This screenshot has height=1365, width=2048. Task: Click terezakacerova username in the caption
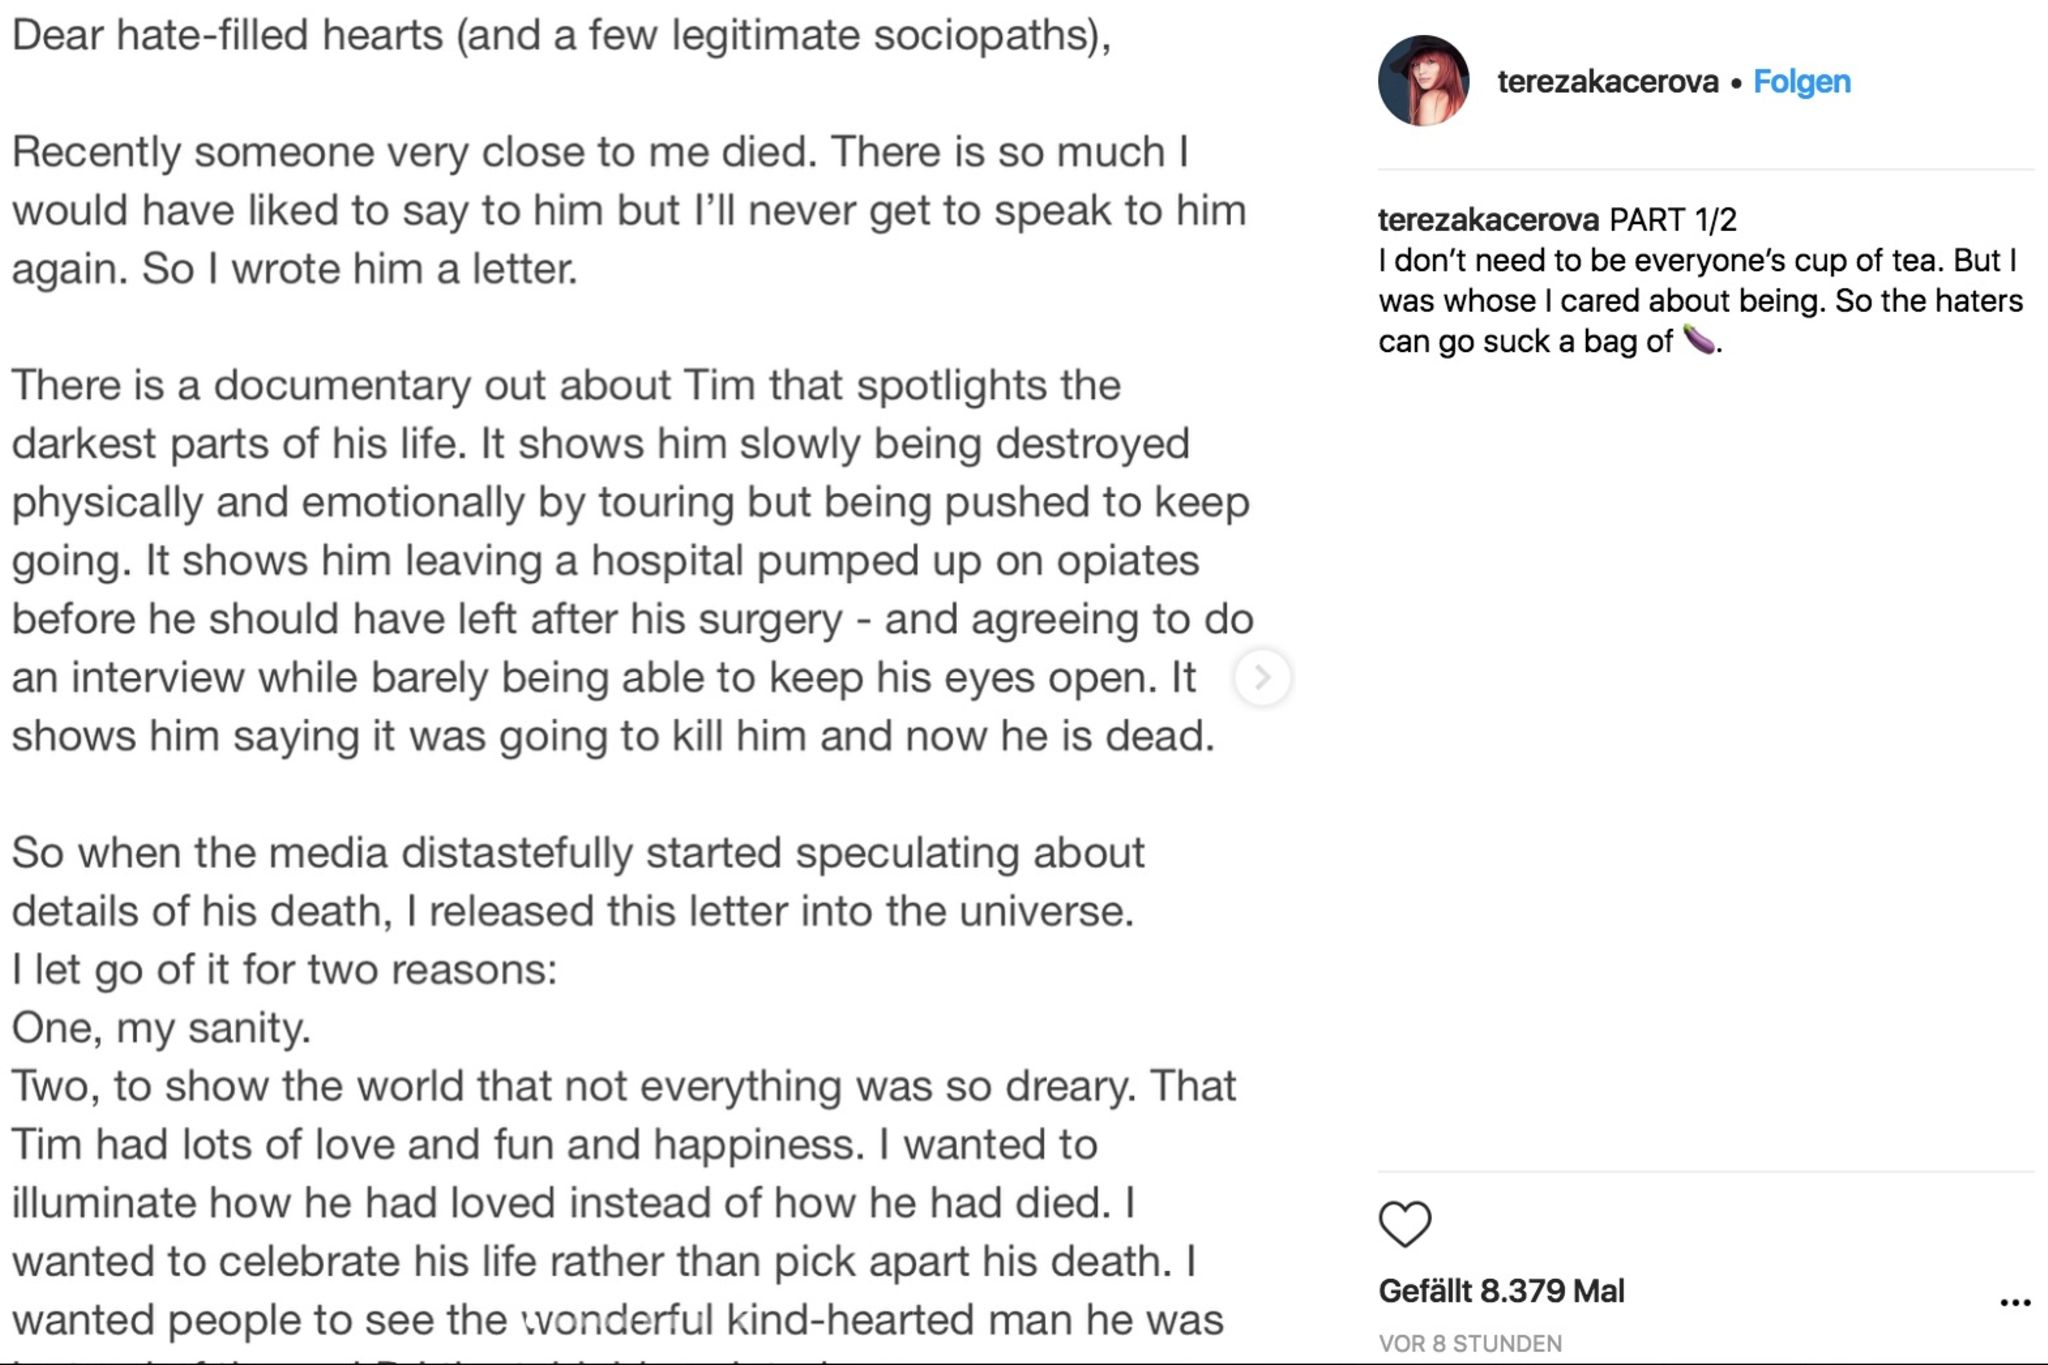coord(1488,219)
